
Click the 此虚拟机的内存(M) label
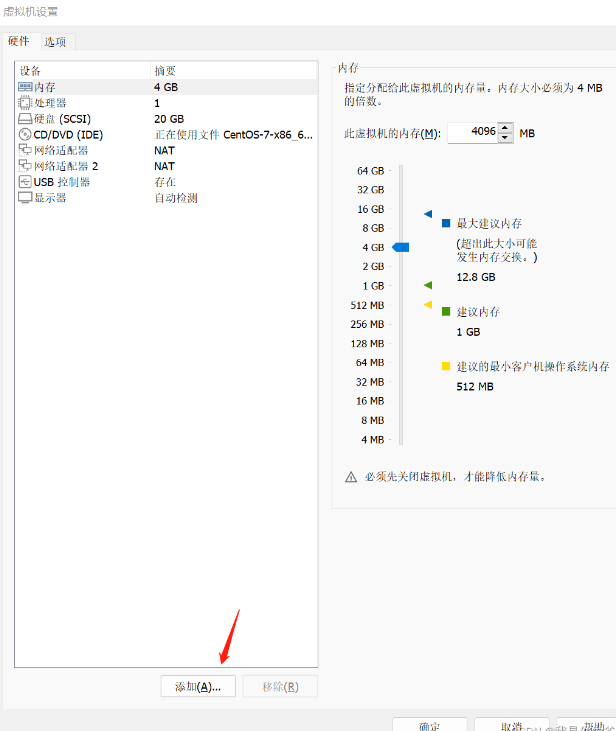pos(392,133)
